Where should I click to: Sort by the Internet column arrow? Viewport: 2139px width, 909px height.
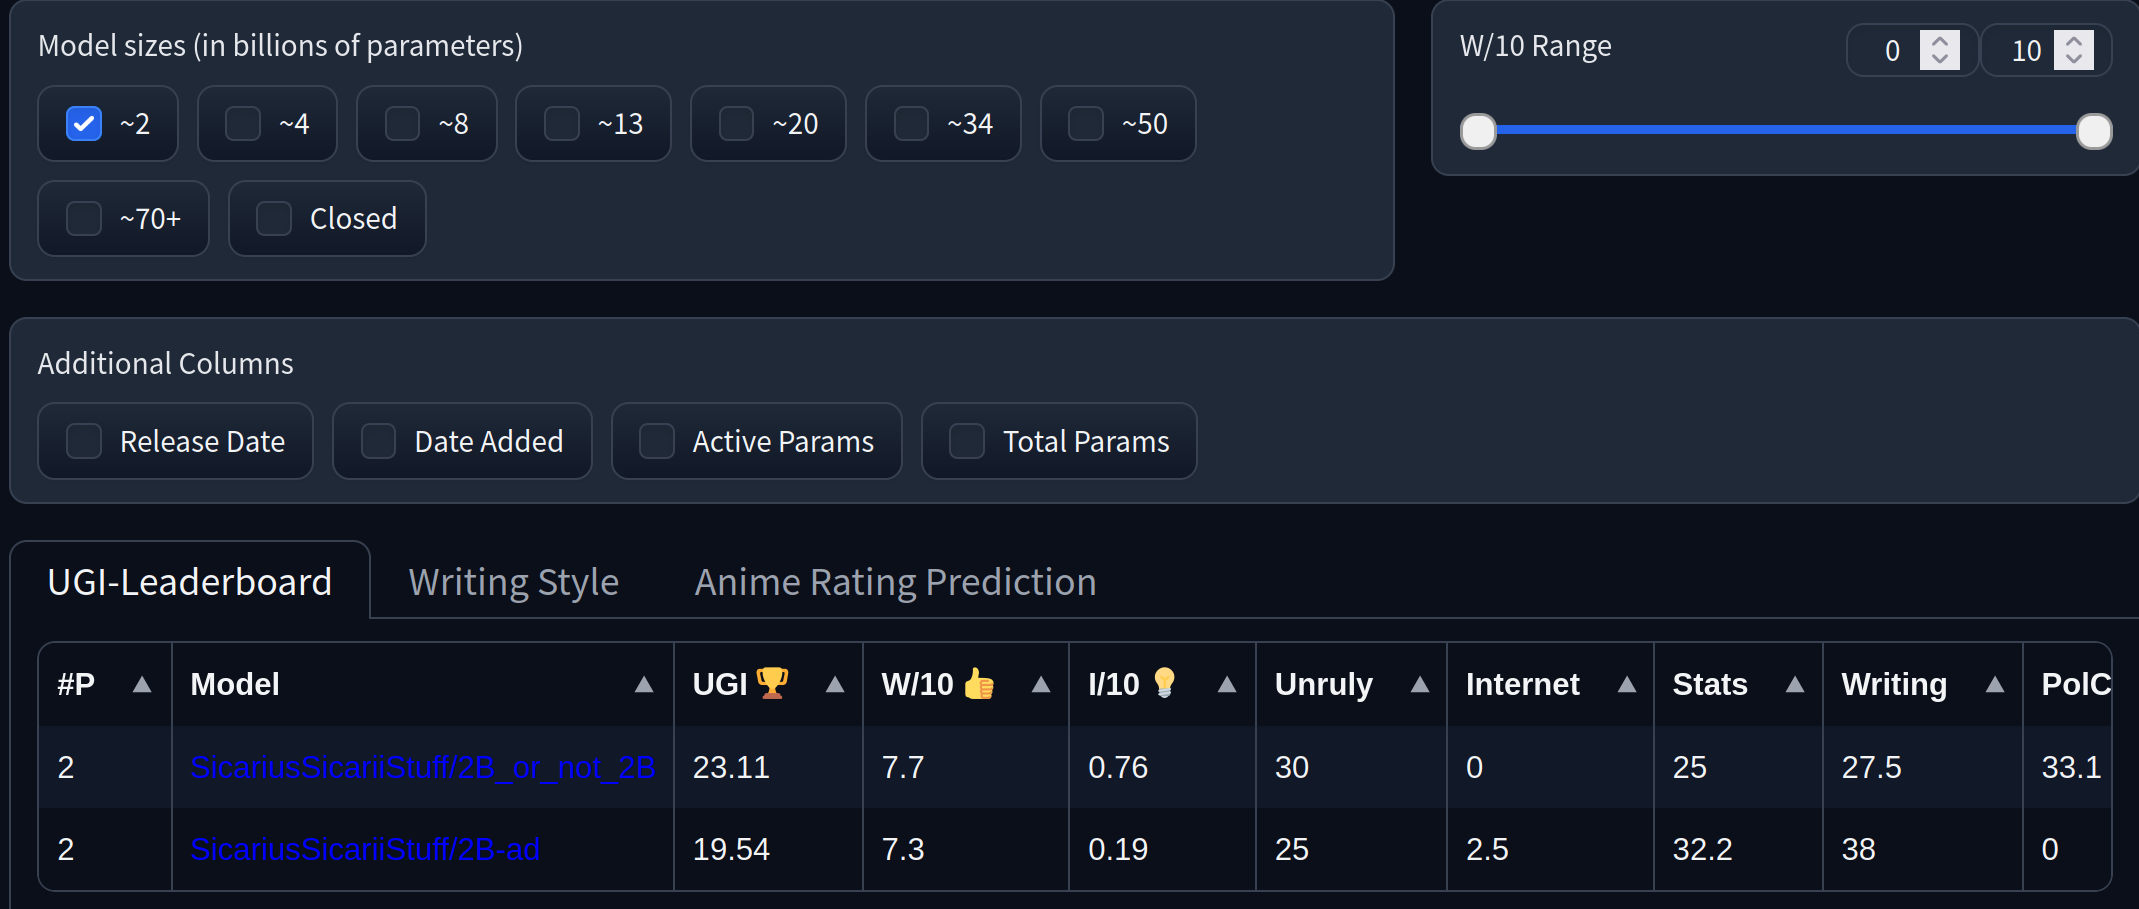[x=1627, y=685]
